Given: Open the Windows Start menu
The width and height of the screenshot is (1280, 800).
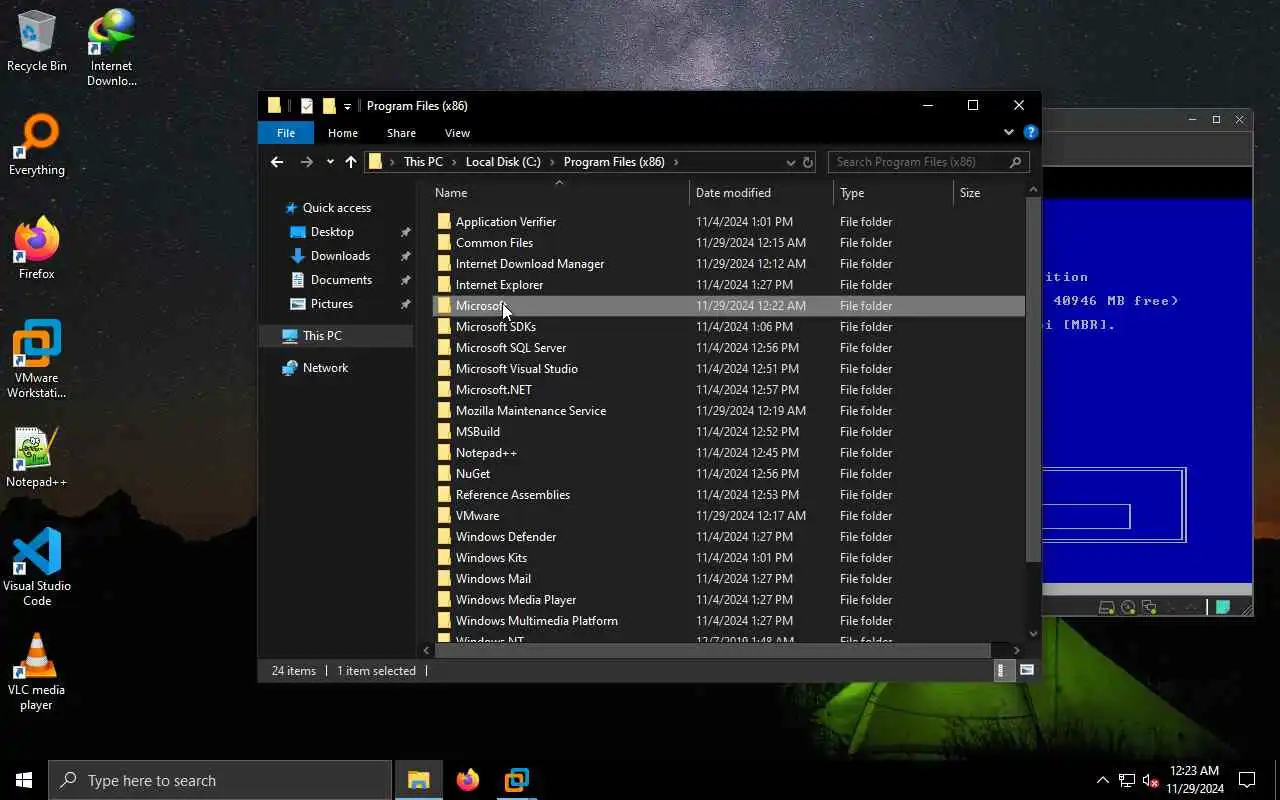Looking at the screenshot, I should tap(24, 780).
